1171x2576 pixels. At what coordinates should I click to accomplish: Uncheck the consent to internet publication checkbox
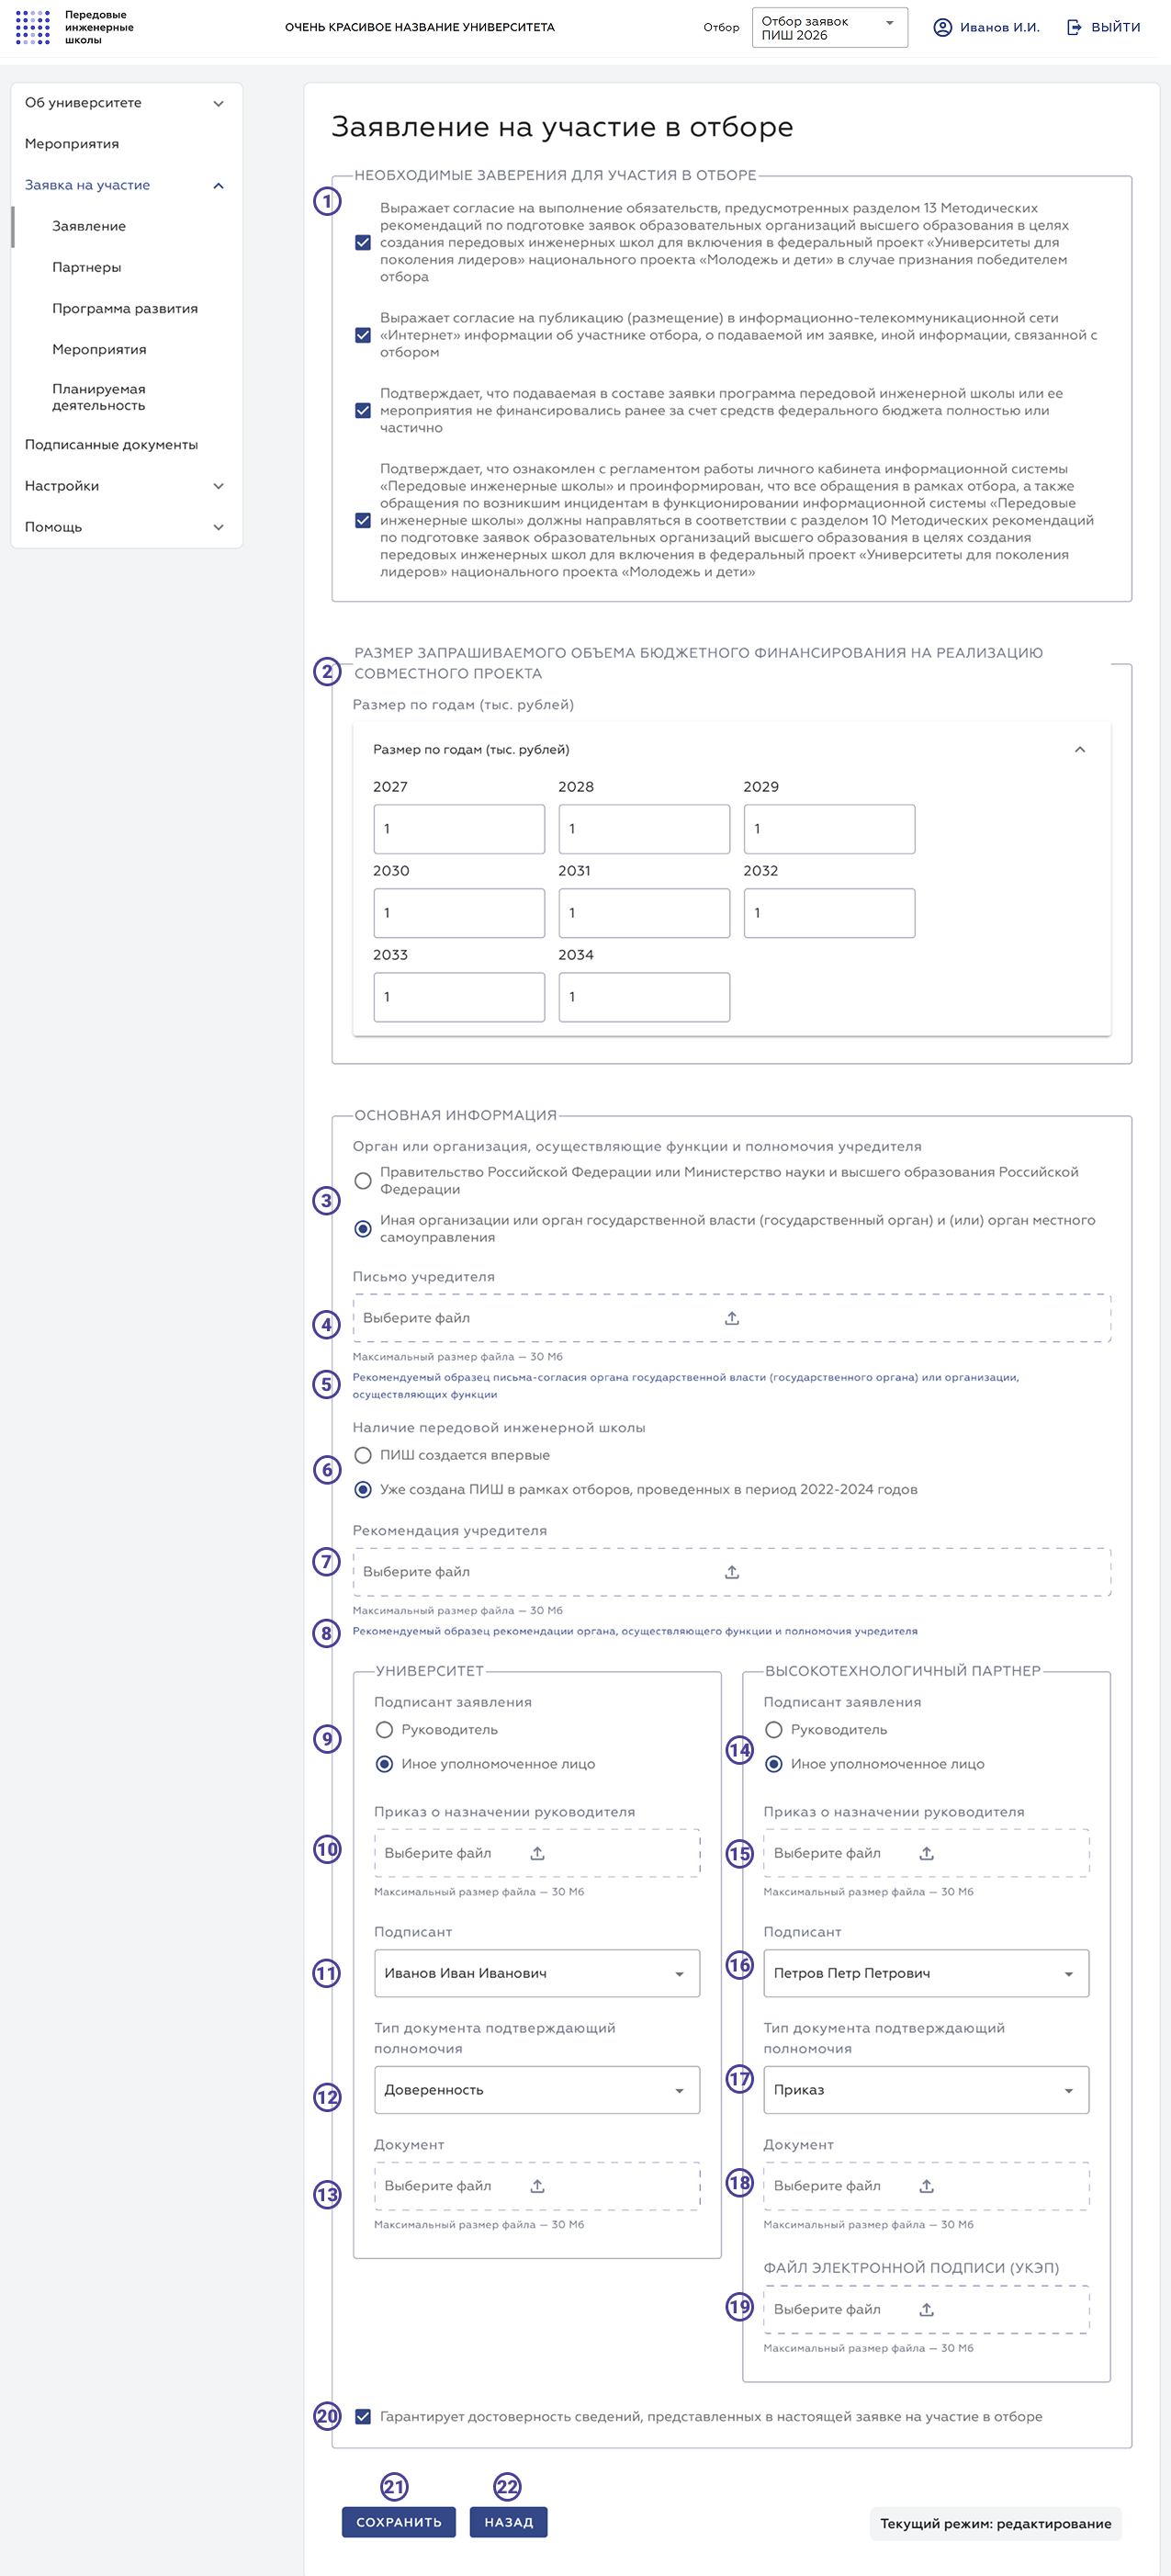(x=363, y=335)
